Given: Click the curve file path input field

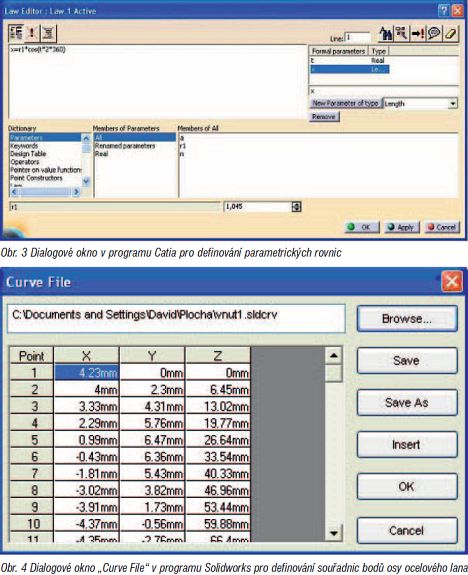Looking at the screenshot, I should [176, 318].
